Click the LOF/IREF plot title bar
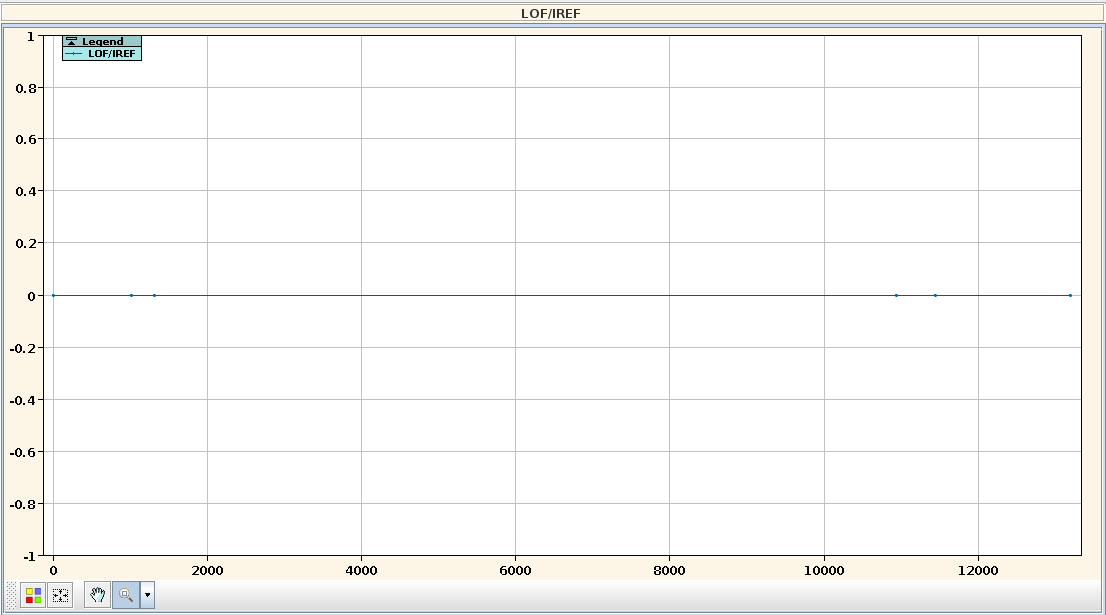1106x615 pixels. [x=551, y=13]
